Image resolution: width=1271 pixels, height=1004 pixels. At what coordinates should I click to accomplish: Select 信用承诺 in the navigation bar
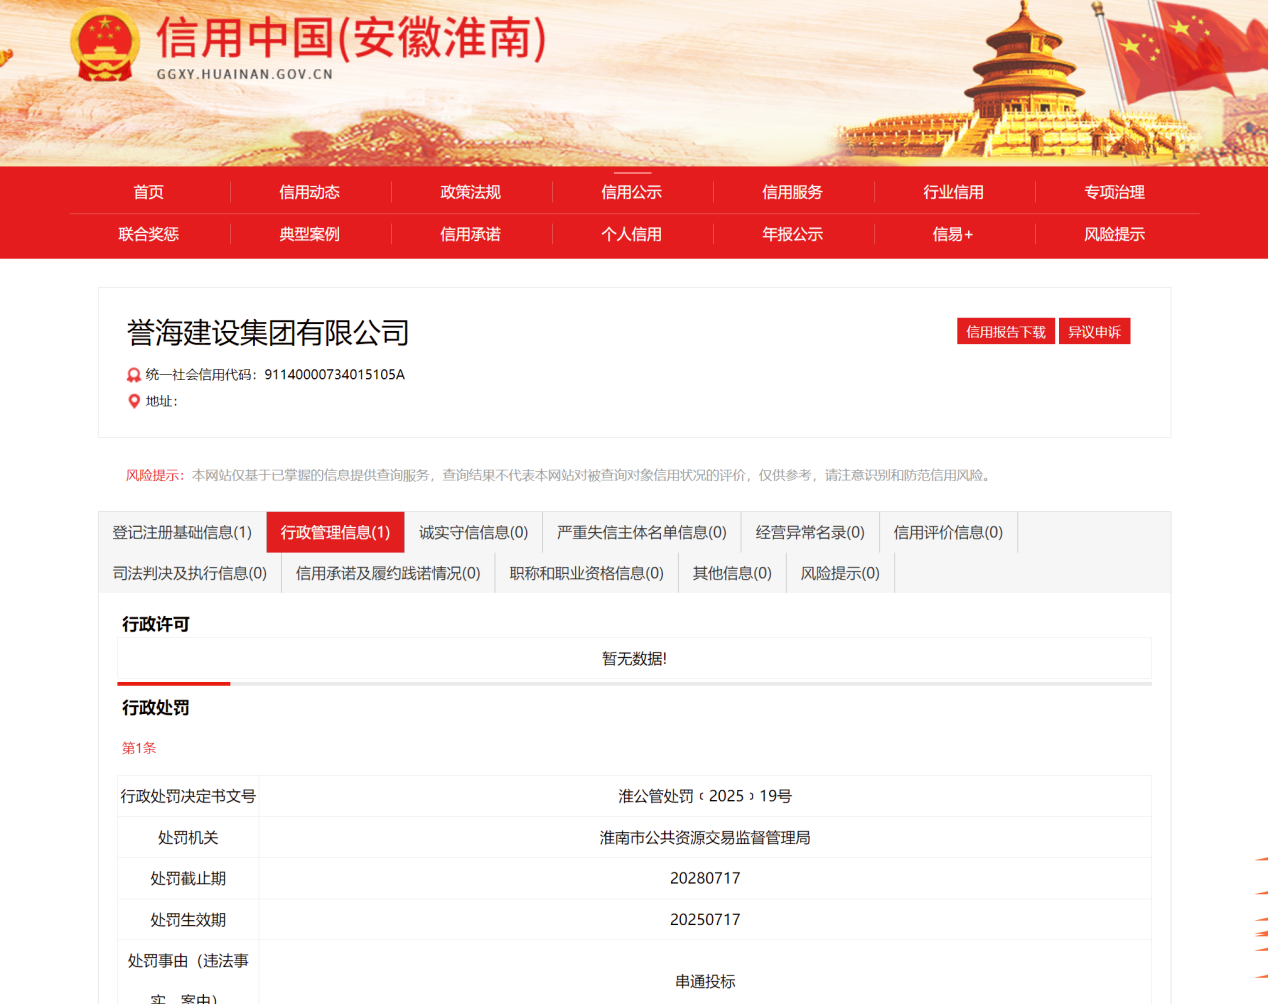[471, 234]
